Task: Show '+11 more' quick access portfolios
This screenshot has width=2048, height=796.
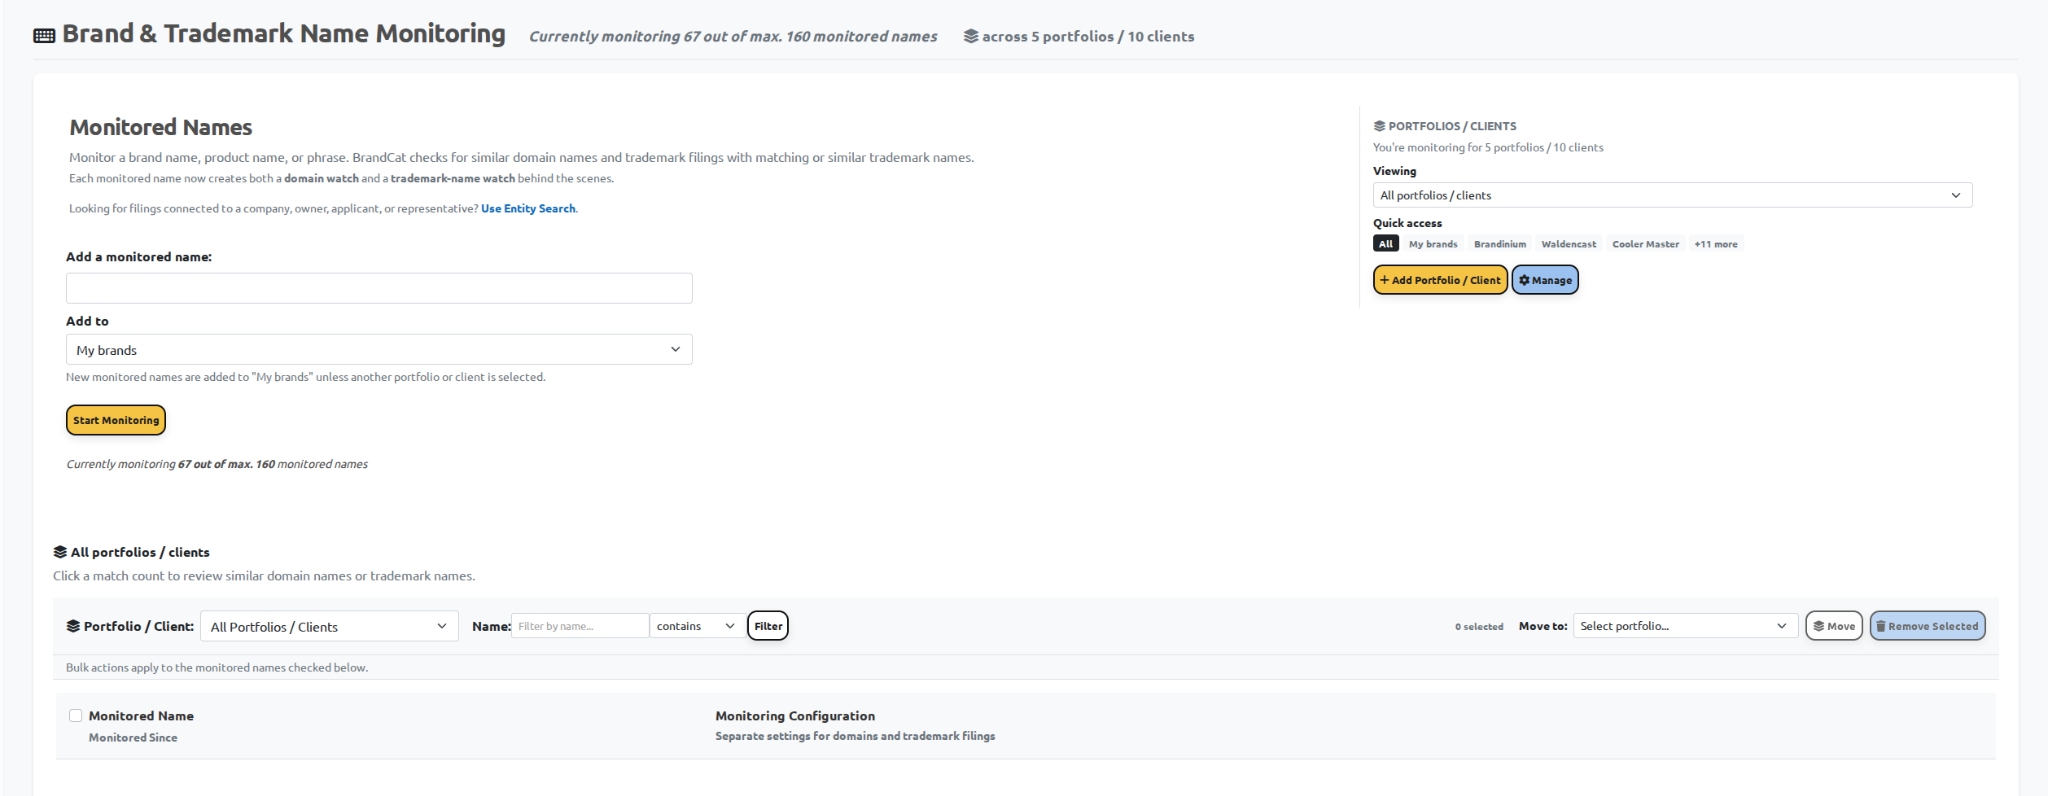Action: tap(1716, 244)
